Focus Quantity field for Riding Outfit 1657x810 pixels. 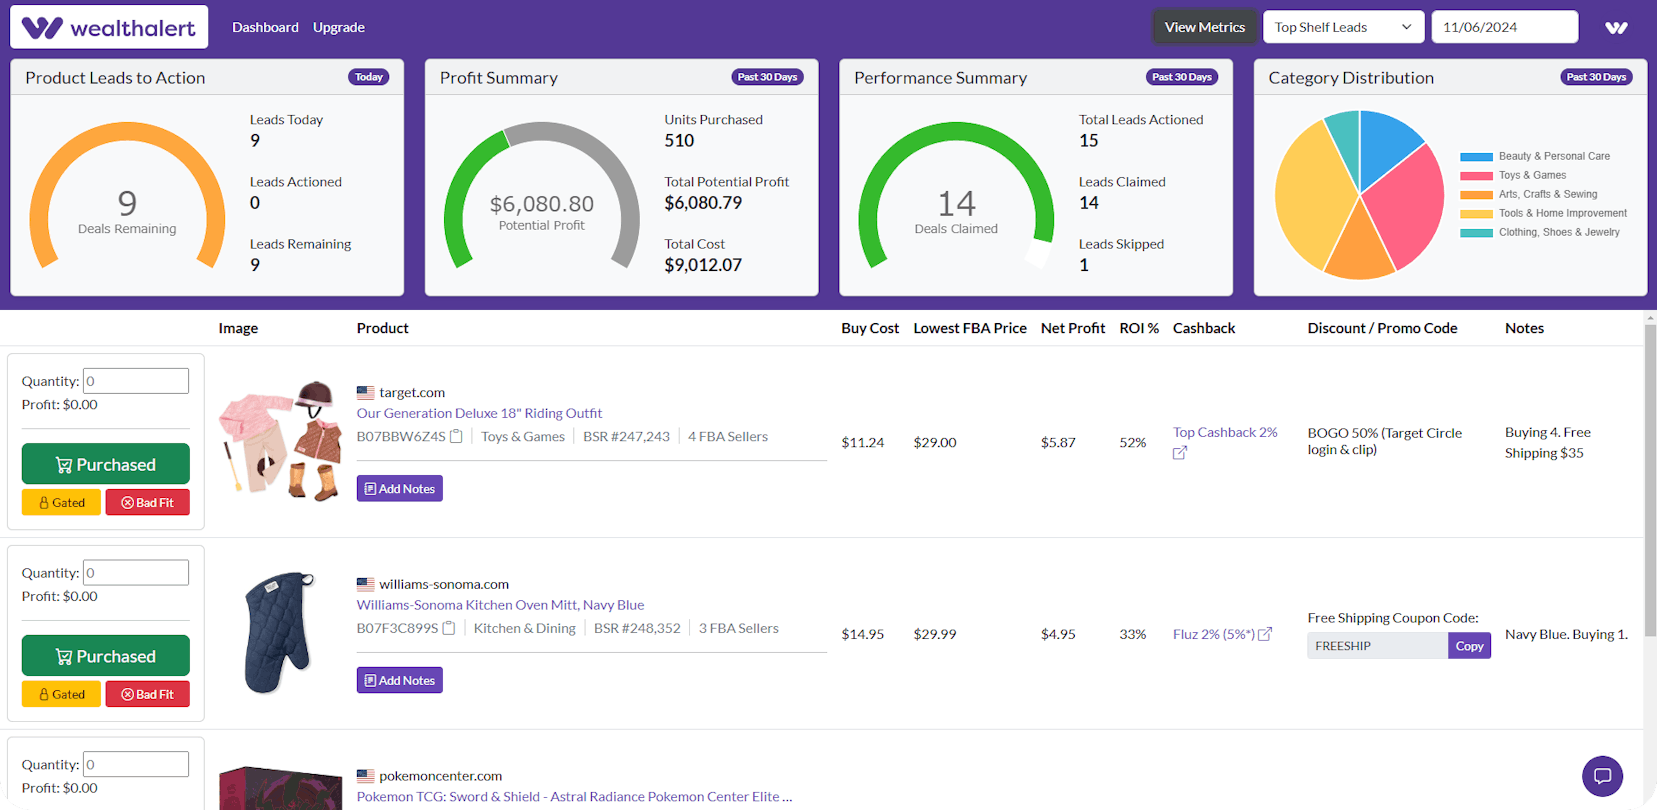coord(136,381)
